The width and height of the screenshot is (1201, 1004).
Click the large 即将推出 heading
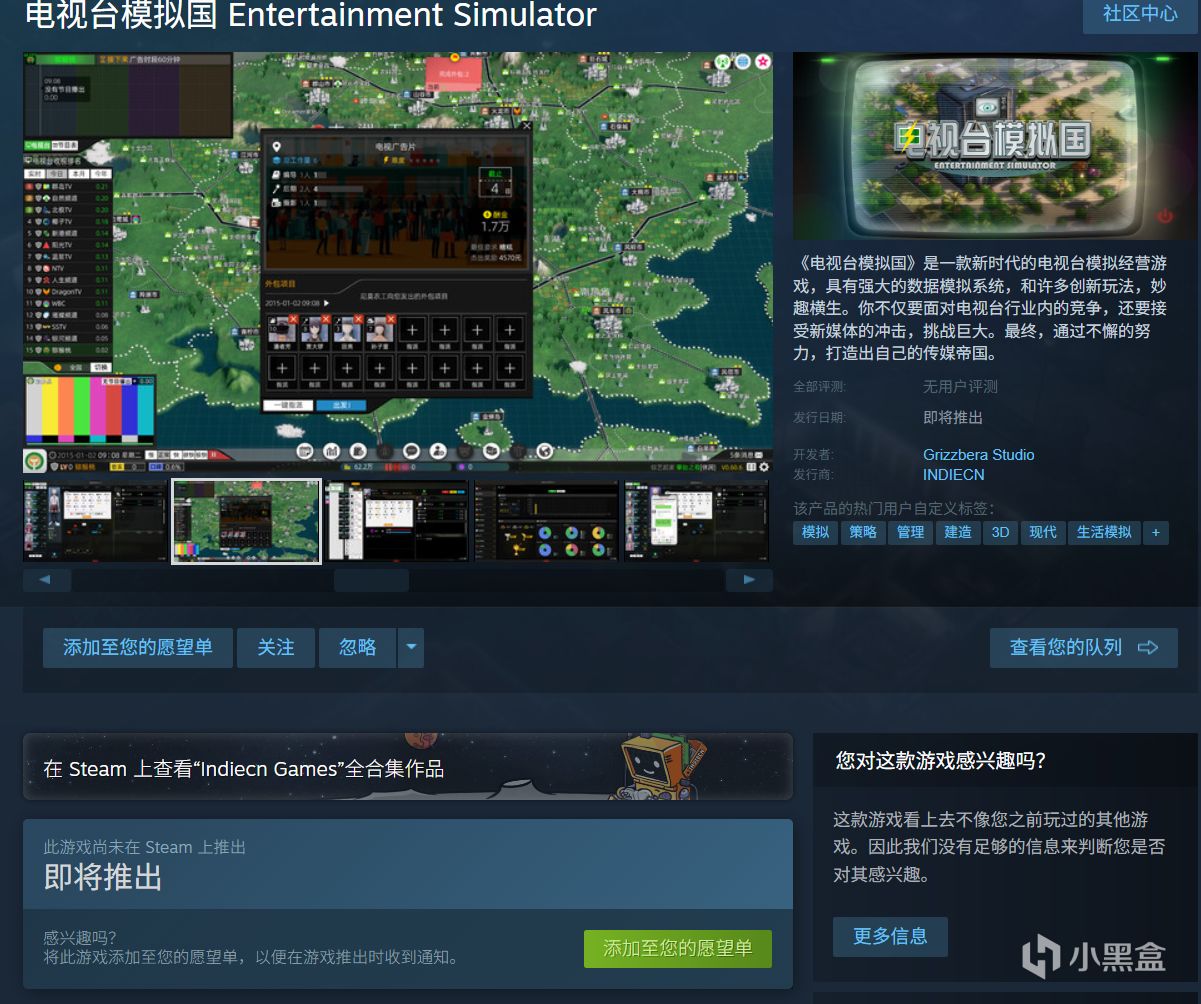[103, 878]
